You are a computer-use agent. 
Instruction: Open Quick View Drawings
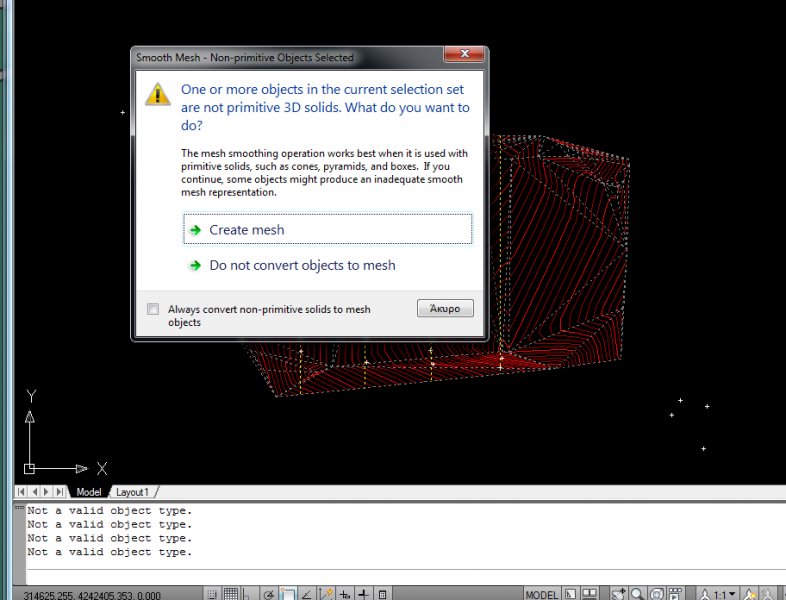[590, 594]
